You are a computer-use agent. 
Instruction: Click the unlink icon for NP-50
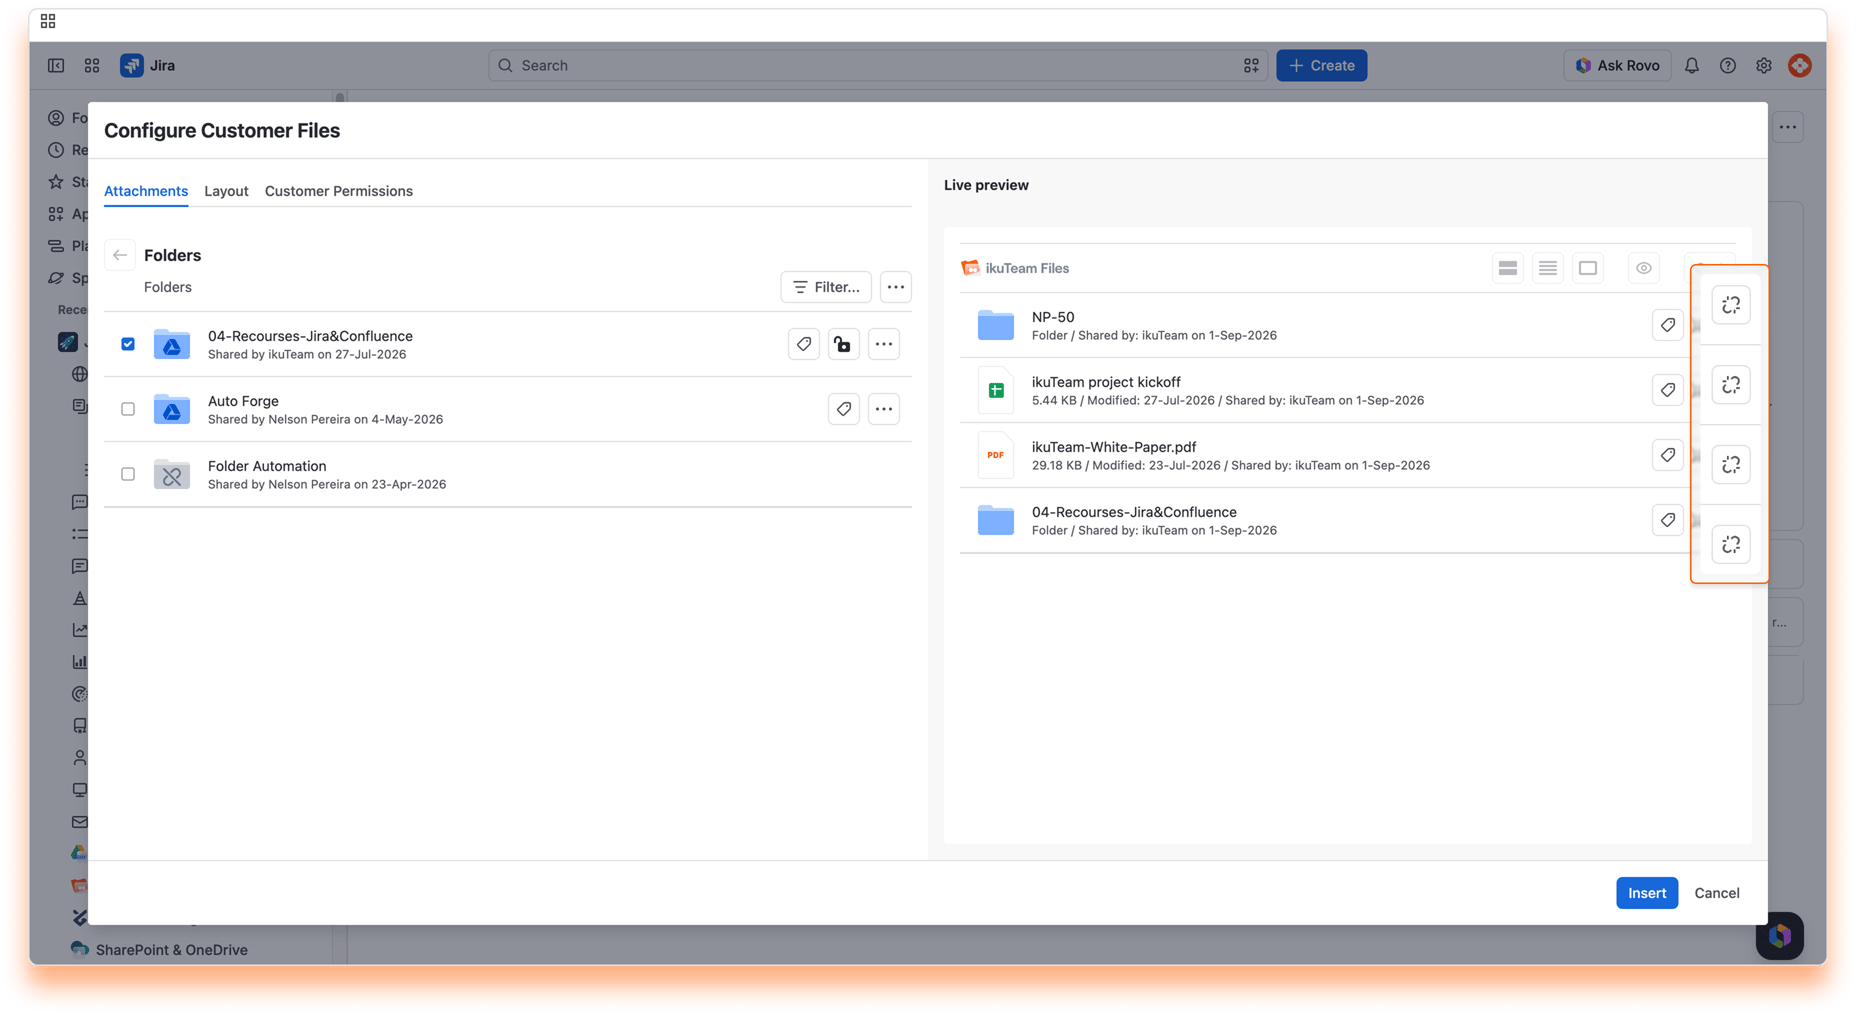point(1731,305)
